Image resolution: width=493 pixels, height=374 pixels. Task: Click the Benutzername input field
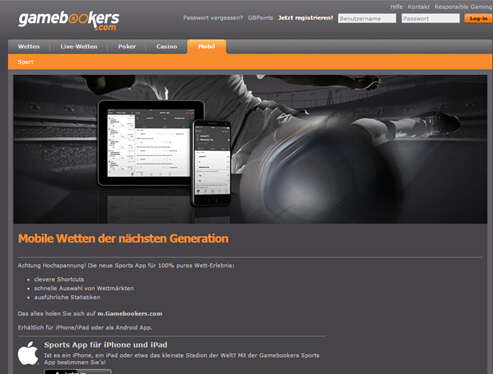click(367, 18)
